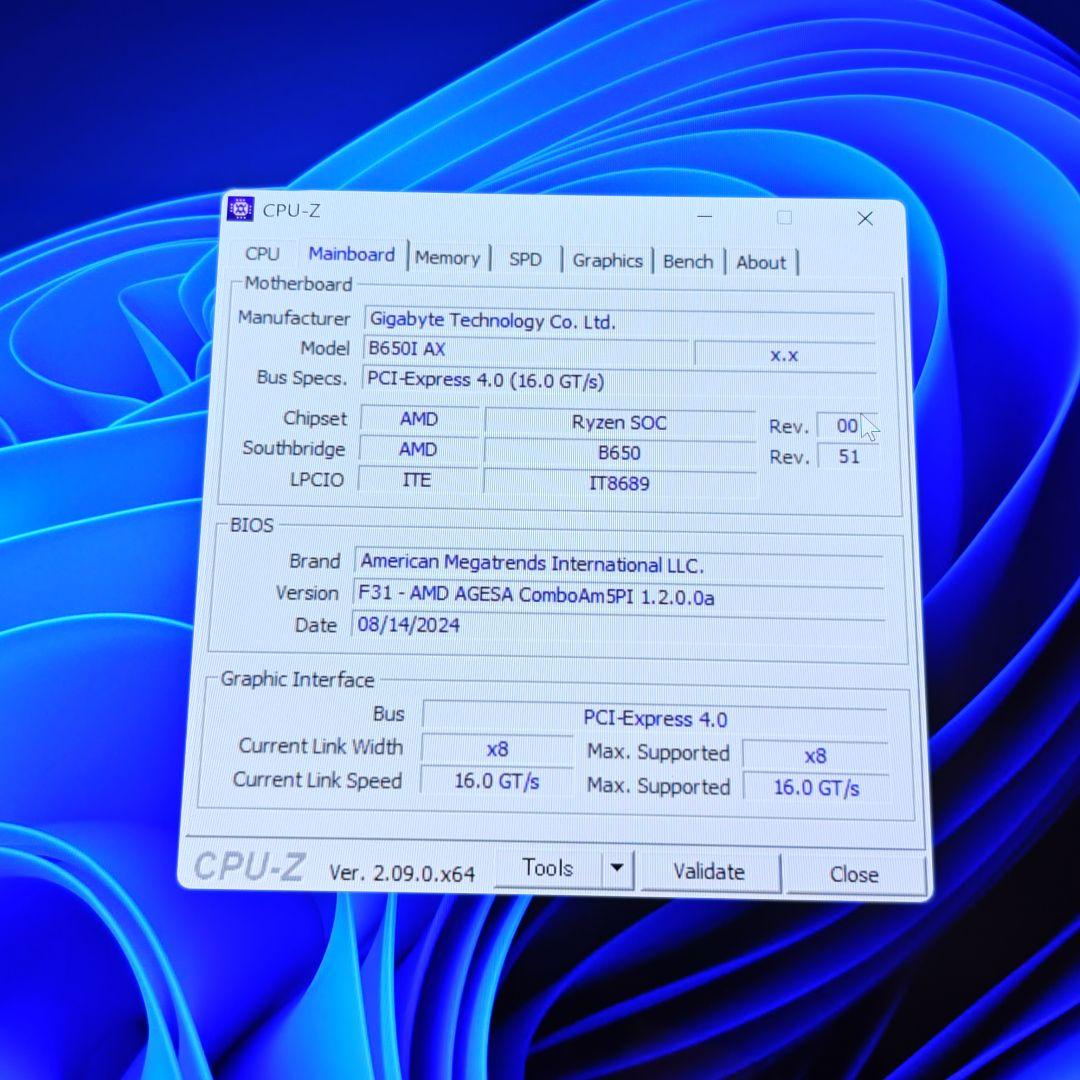Click the BIOS Date label
The height and width of the screenshot is (1080, 1080).
pos(316,625)
